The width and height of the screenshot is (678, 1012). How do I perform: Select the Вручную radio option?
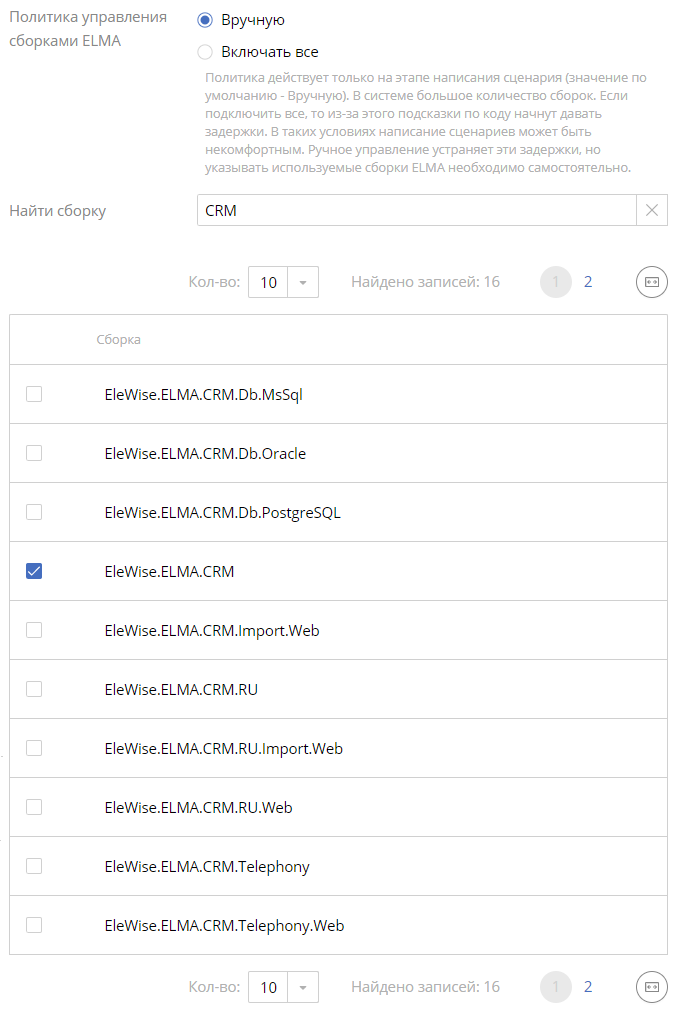pyautogui.click(x=205, y=20)
